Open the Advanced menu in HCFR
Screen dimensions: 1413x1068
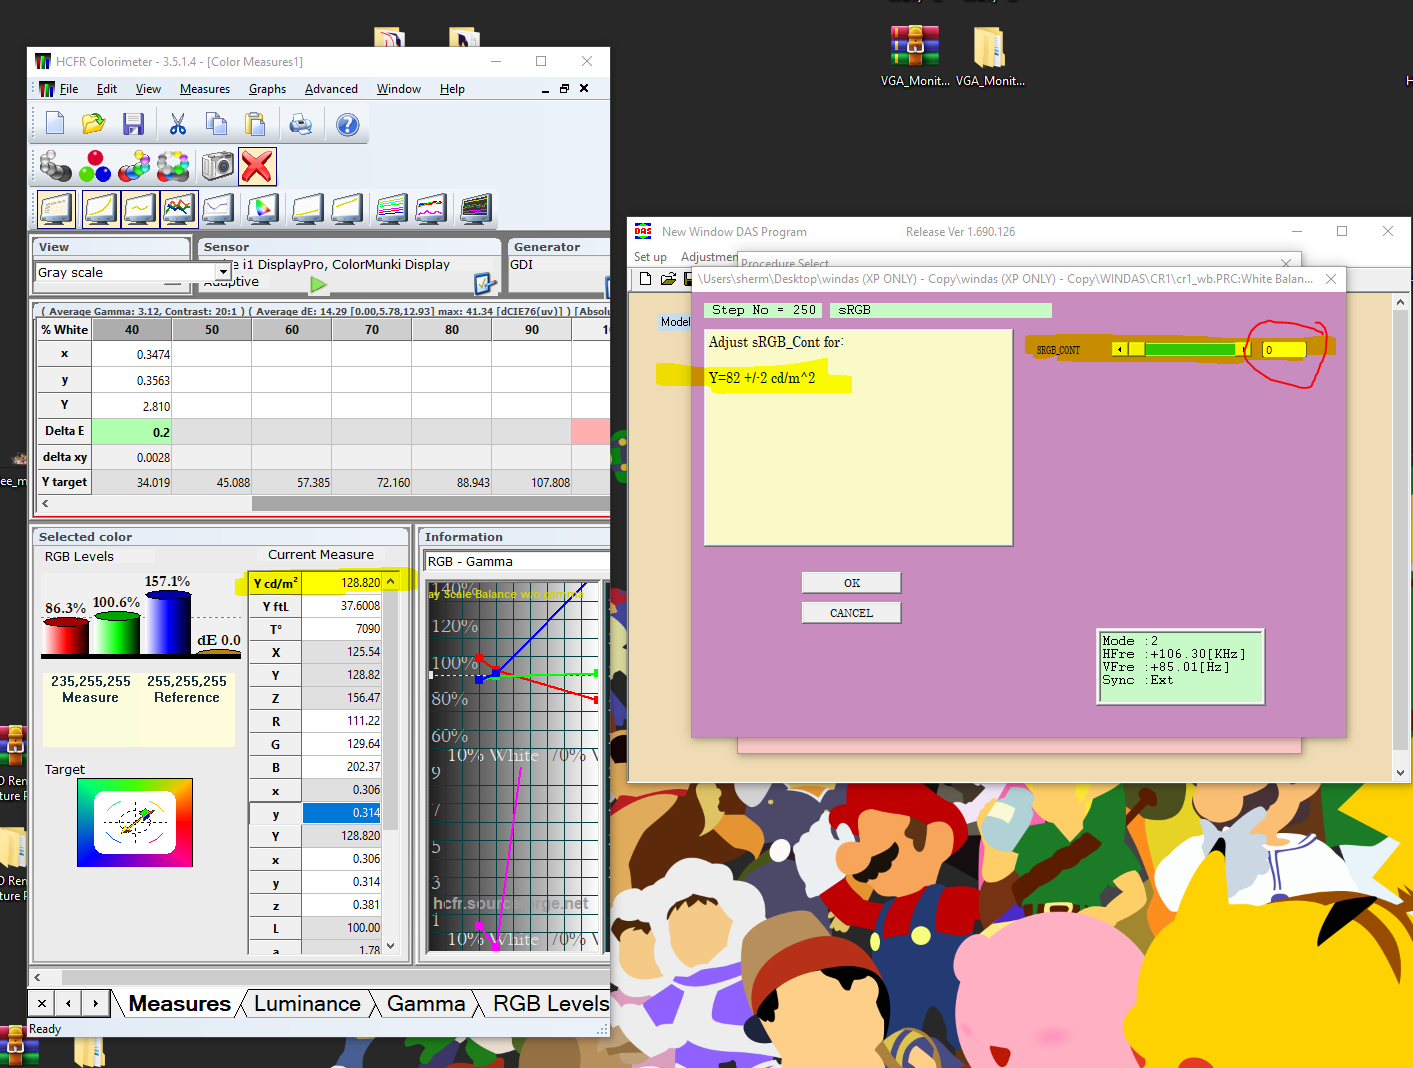point(331,89)
